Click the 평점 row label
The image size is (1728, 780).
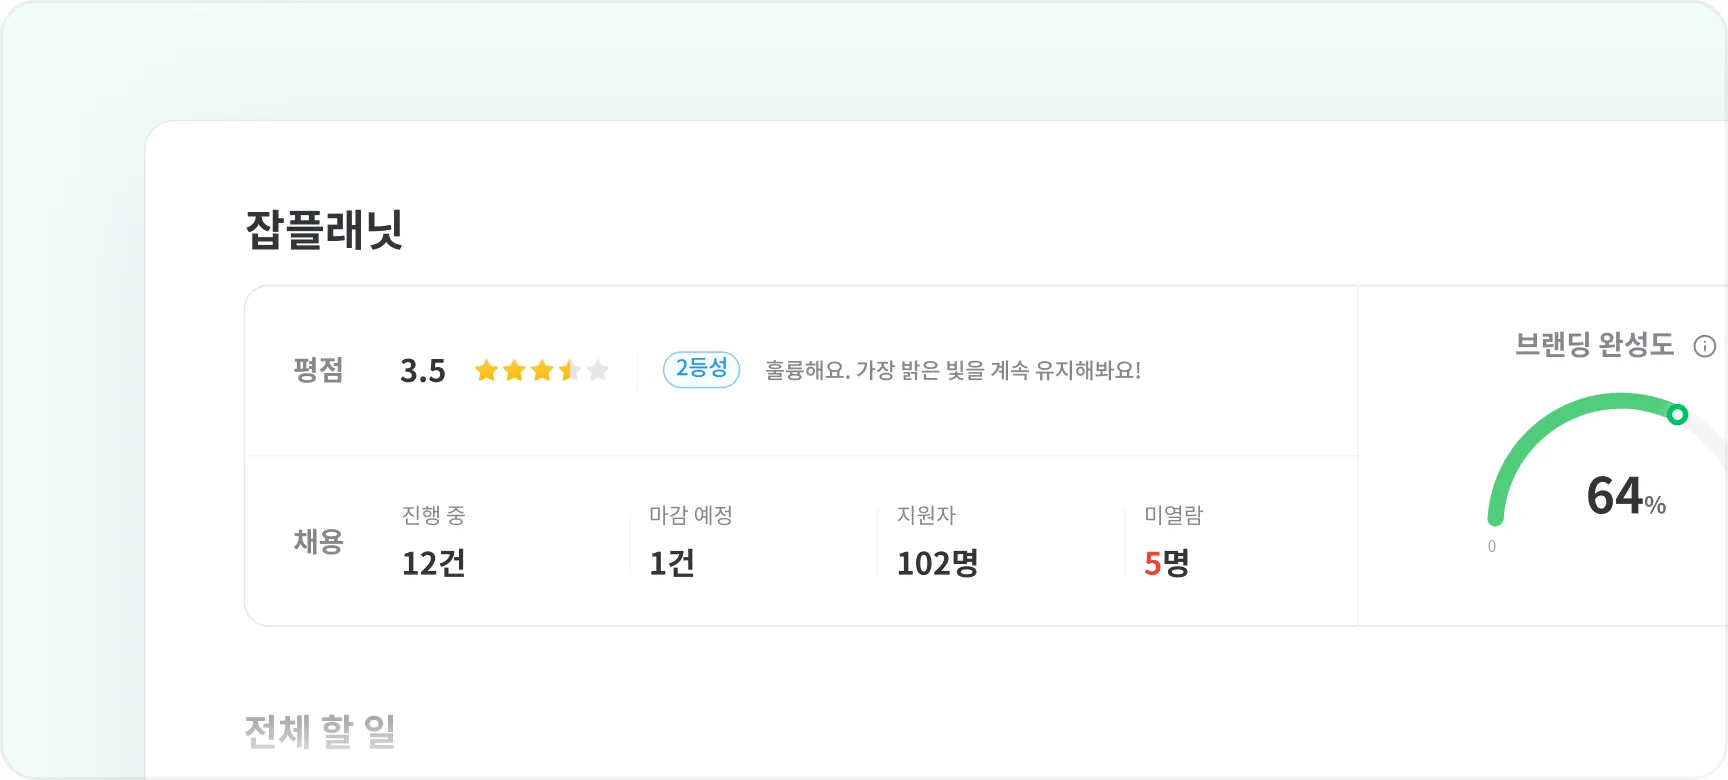click(x=318, y=370)
